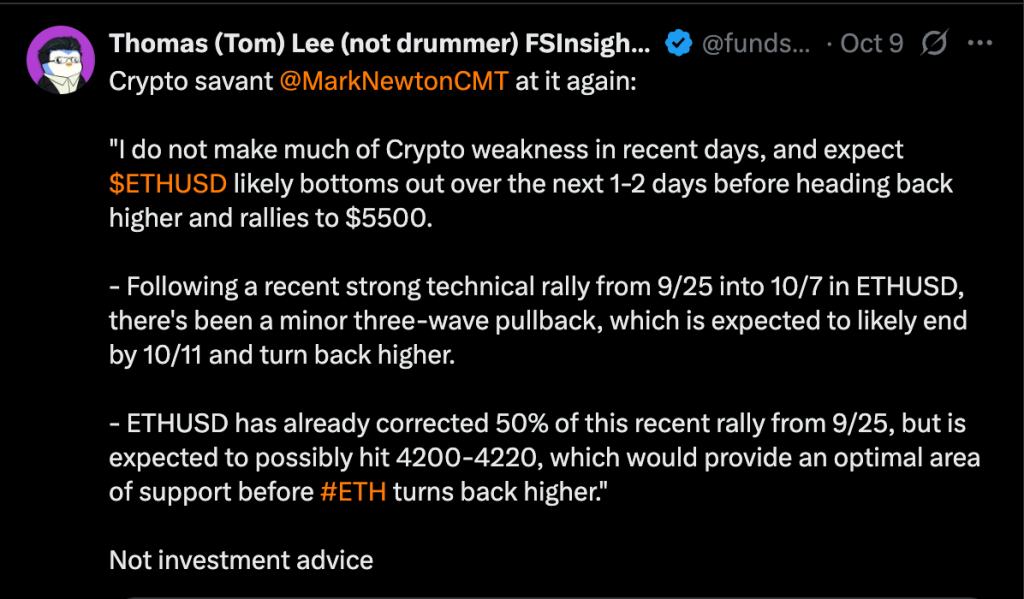This screenshot has width=1024, height=599.
Task: Click the "Crypto savant" intro text
Action: 190,81
